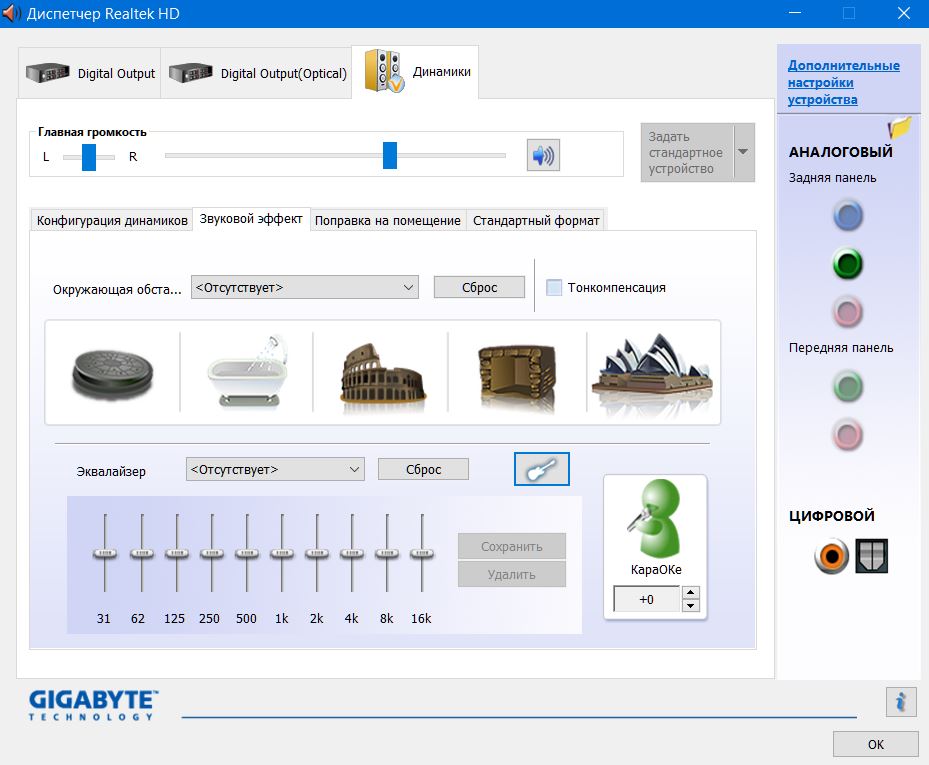
Task: Click the 16k equalizer slider
Action: 422,553
